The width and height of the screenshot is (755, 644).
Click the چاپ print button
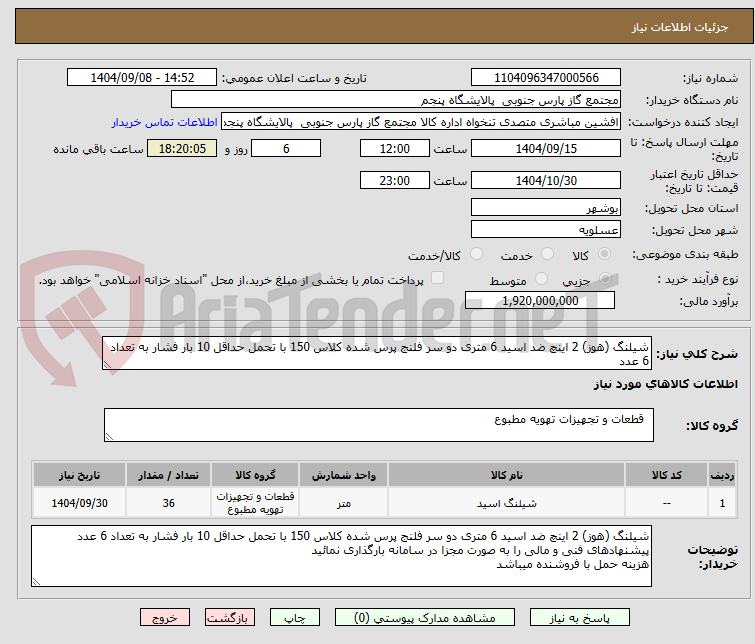click(295, 618)
